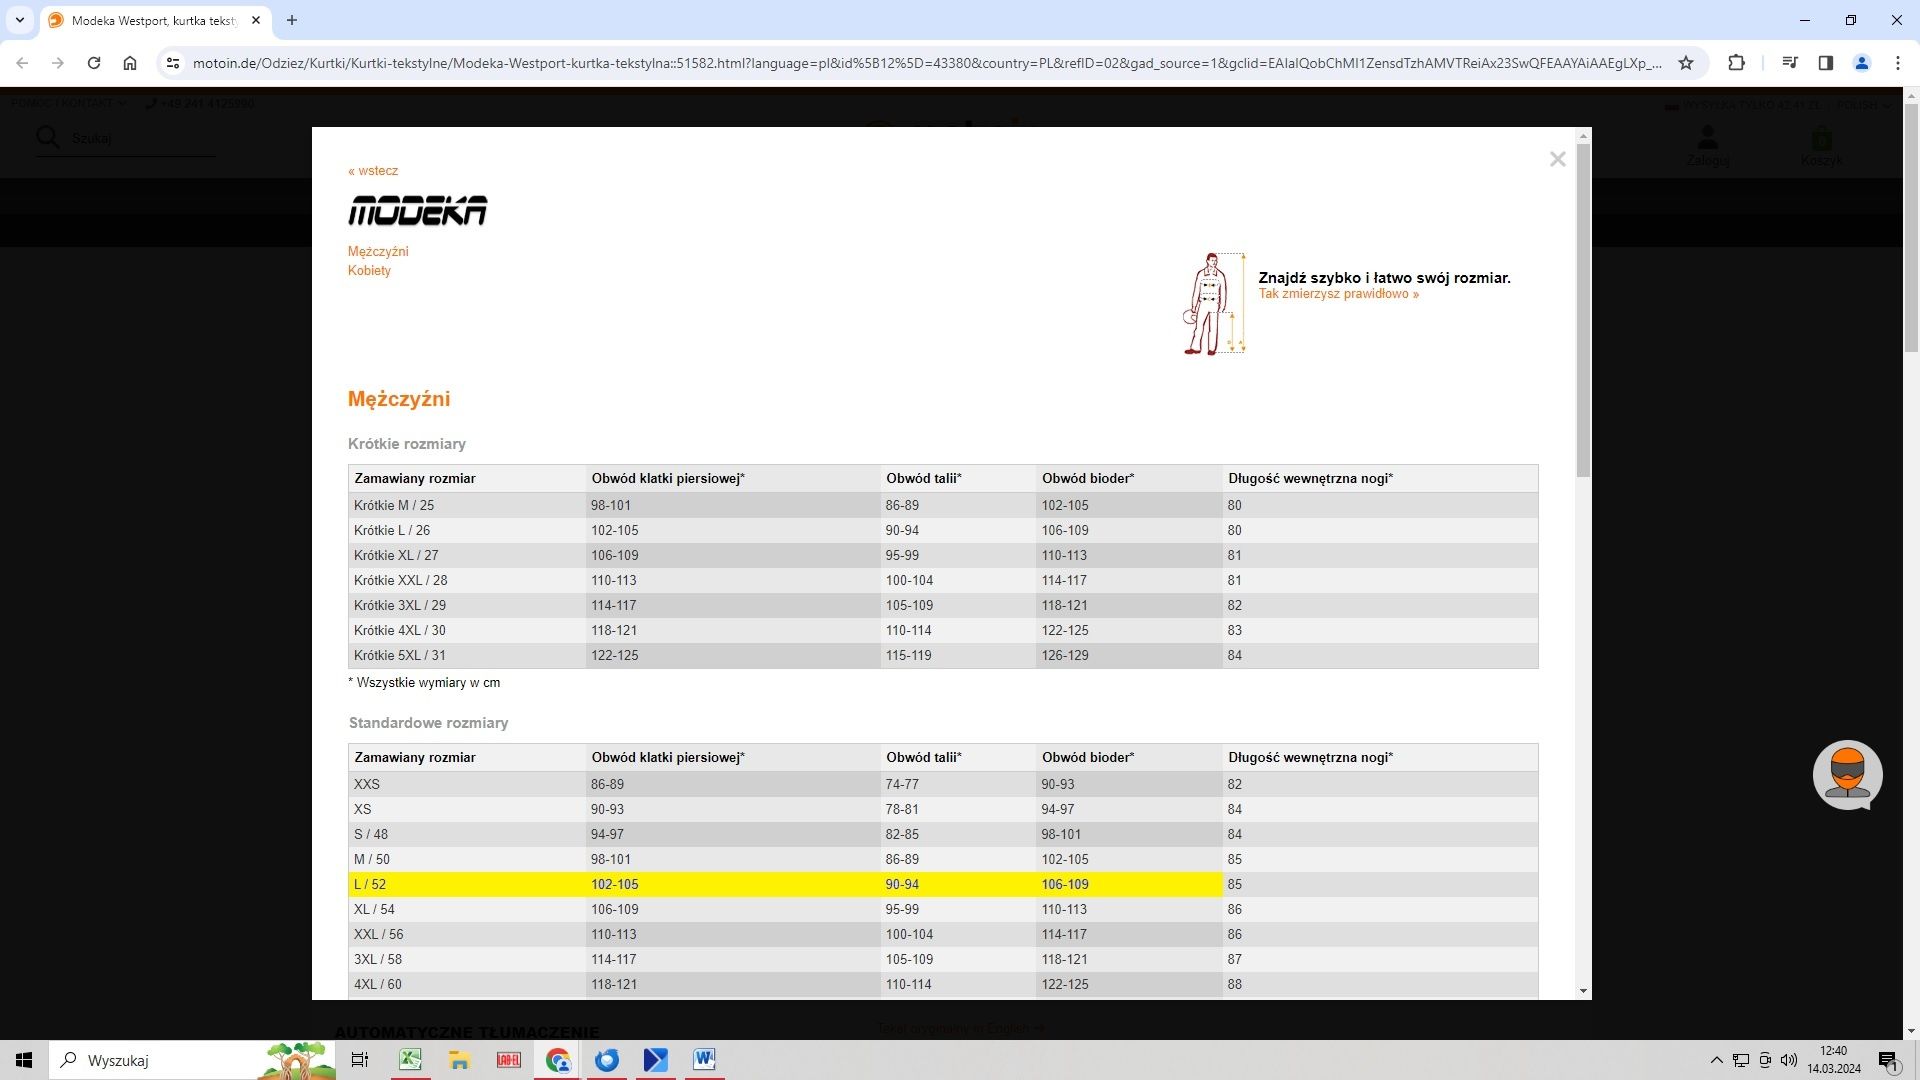Click the 'Standardowe rozmiary' heading
The height and width of the screenshot is (1080, 1920).
click(x=428, y=723)
